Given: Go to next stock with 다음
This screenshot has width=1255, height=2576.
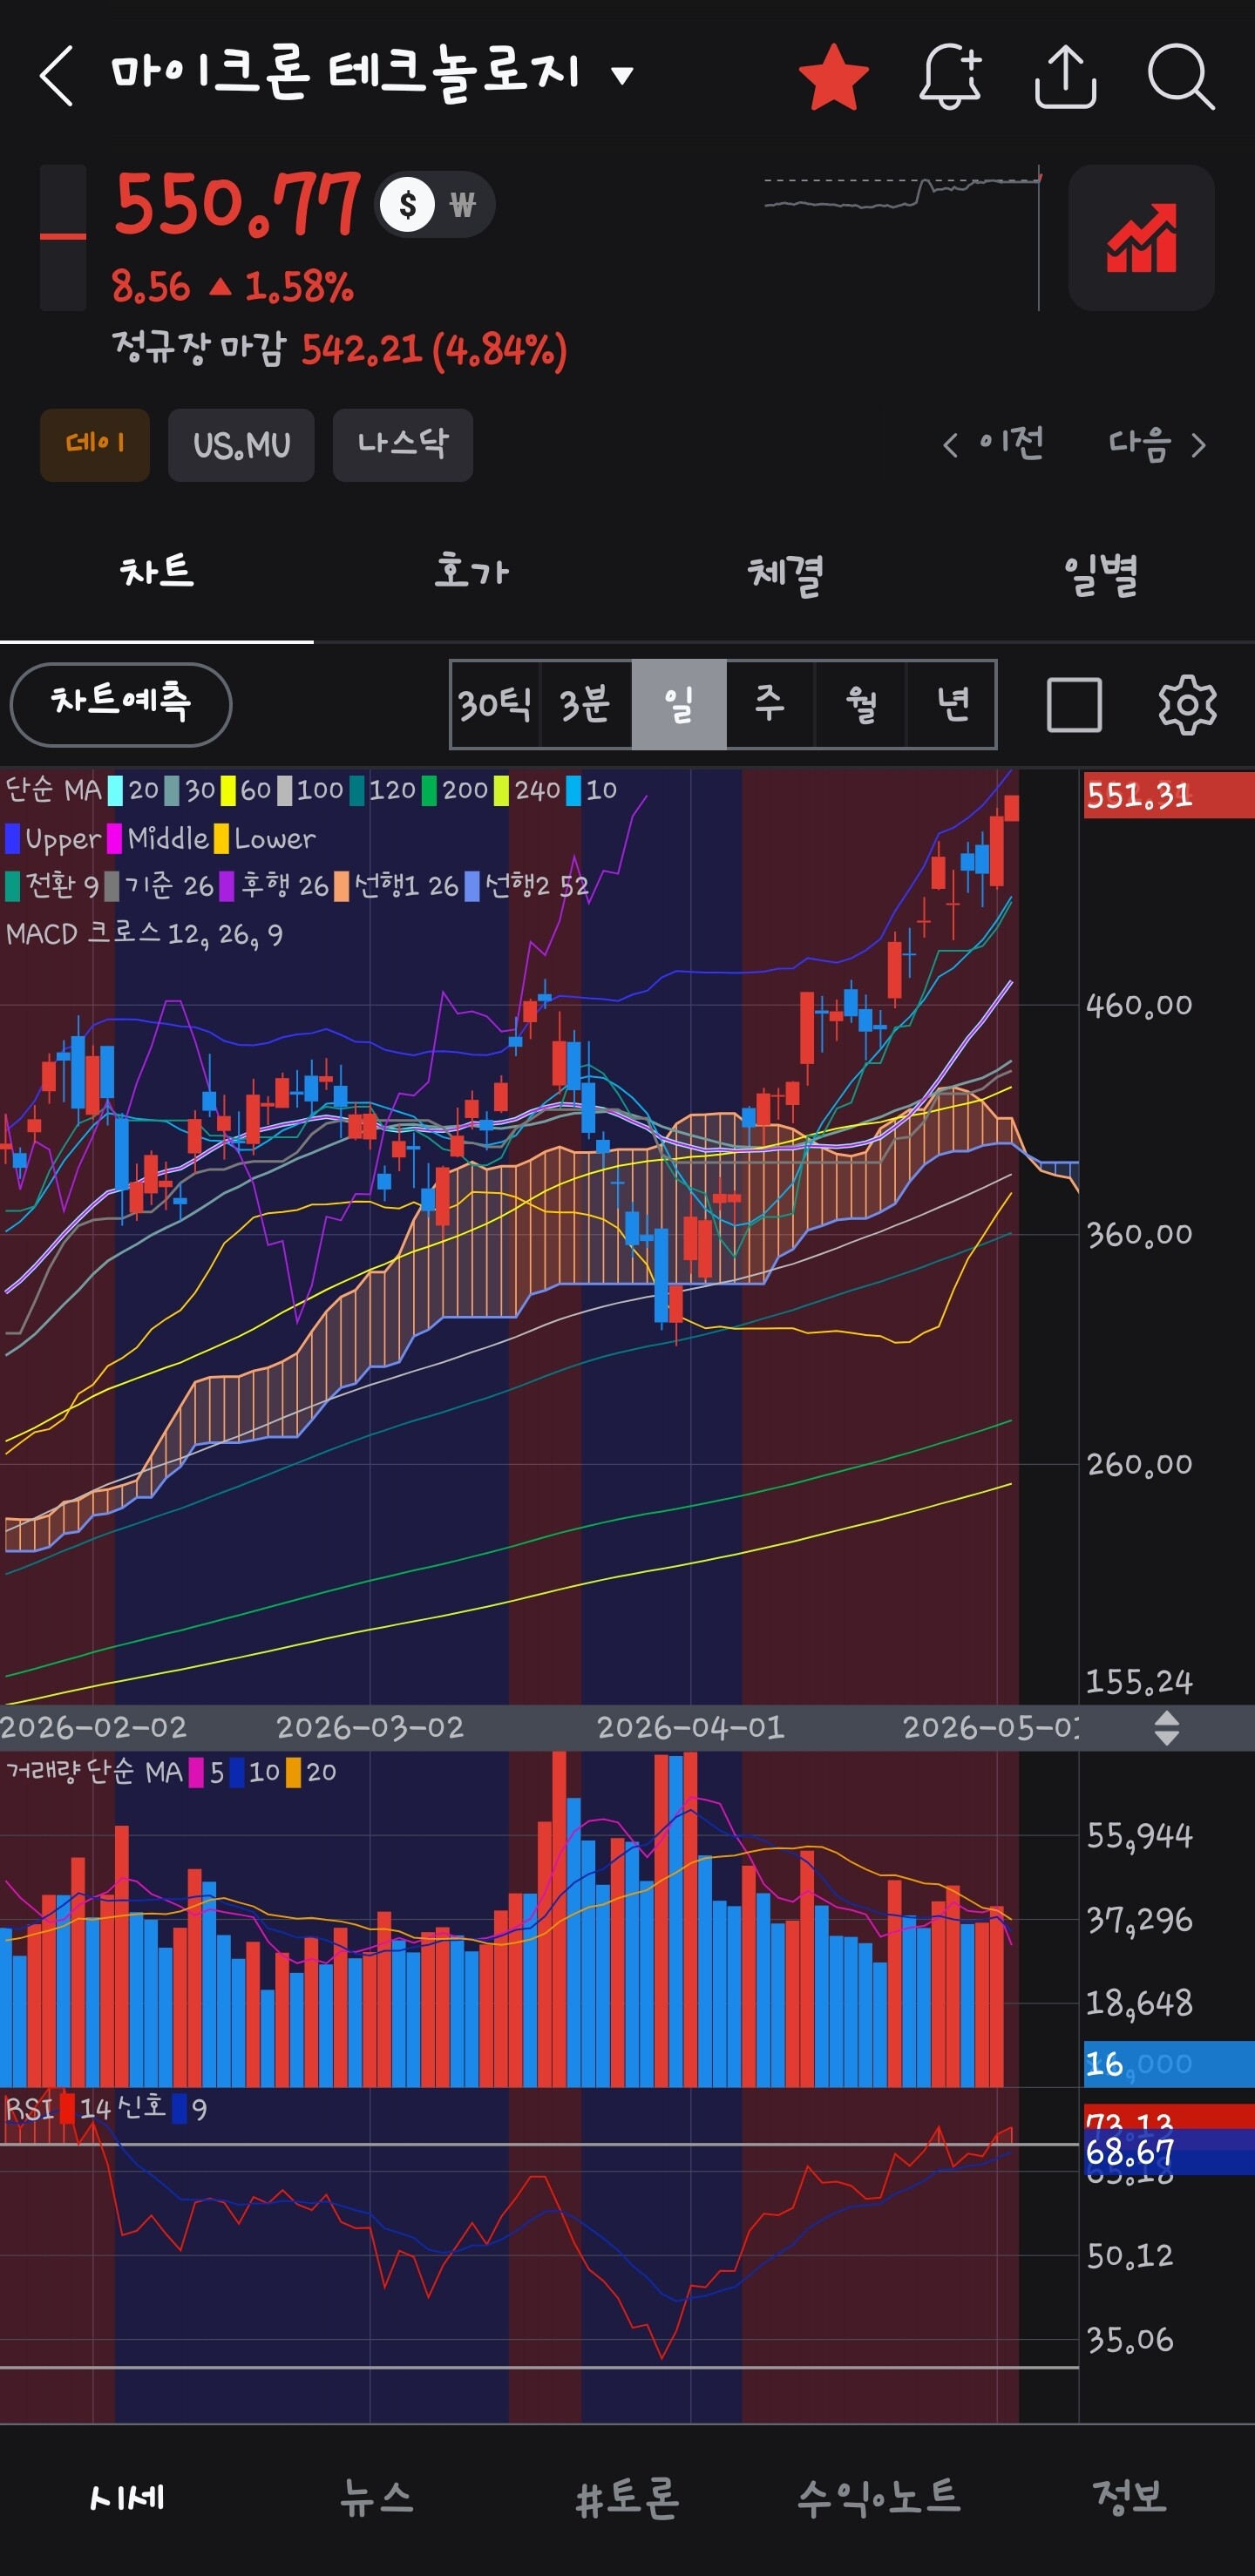Looking at the screenshot, I should click(1157, 443).
